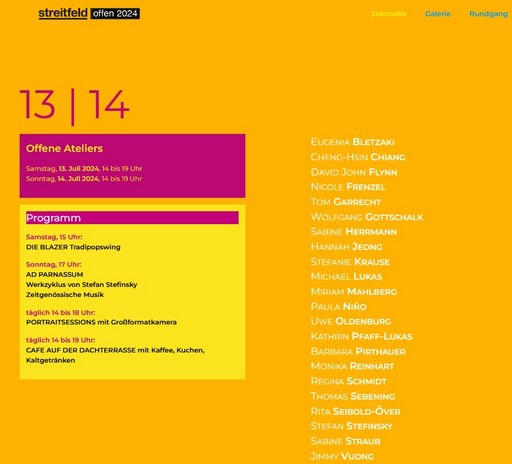Go to the Galerie page
This screenshot has width=512, height=464.
click(438, 14)
